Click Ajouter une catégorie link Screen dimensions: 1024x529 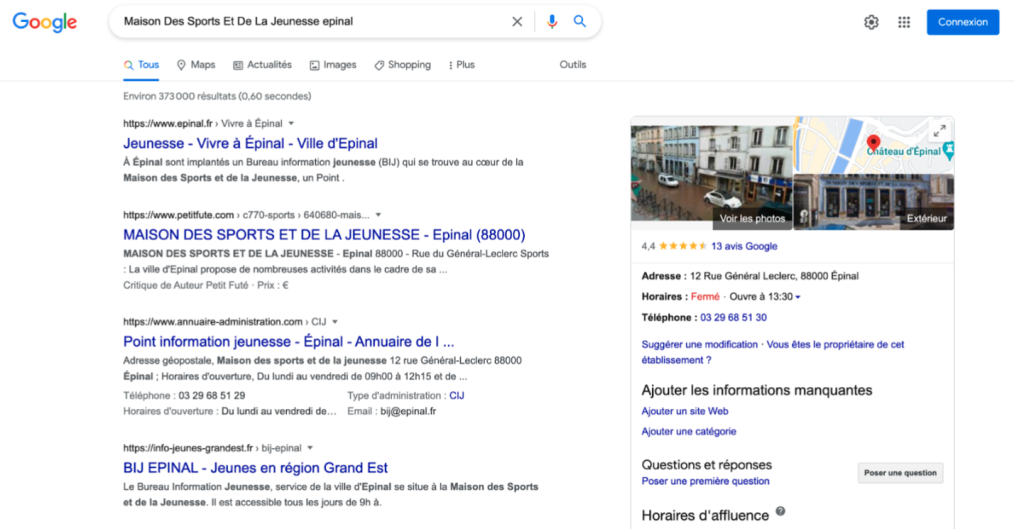[x=688, y=431]
